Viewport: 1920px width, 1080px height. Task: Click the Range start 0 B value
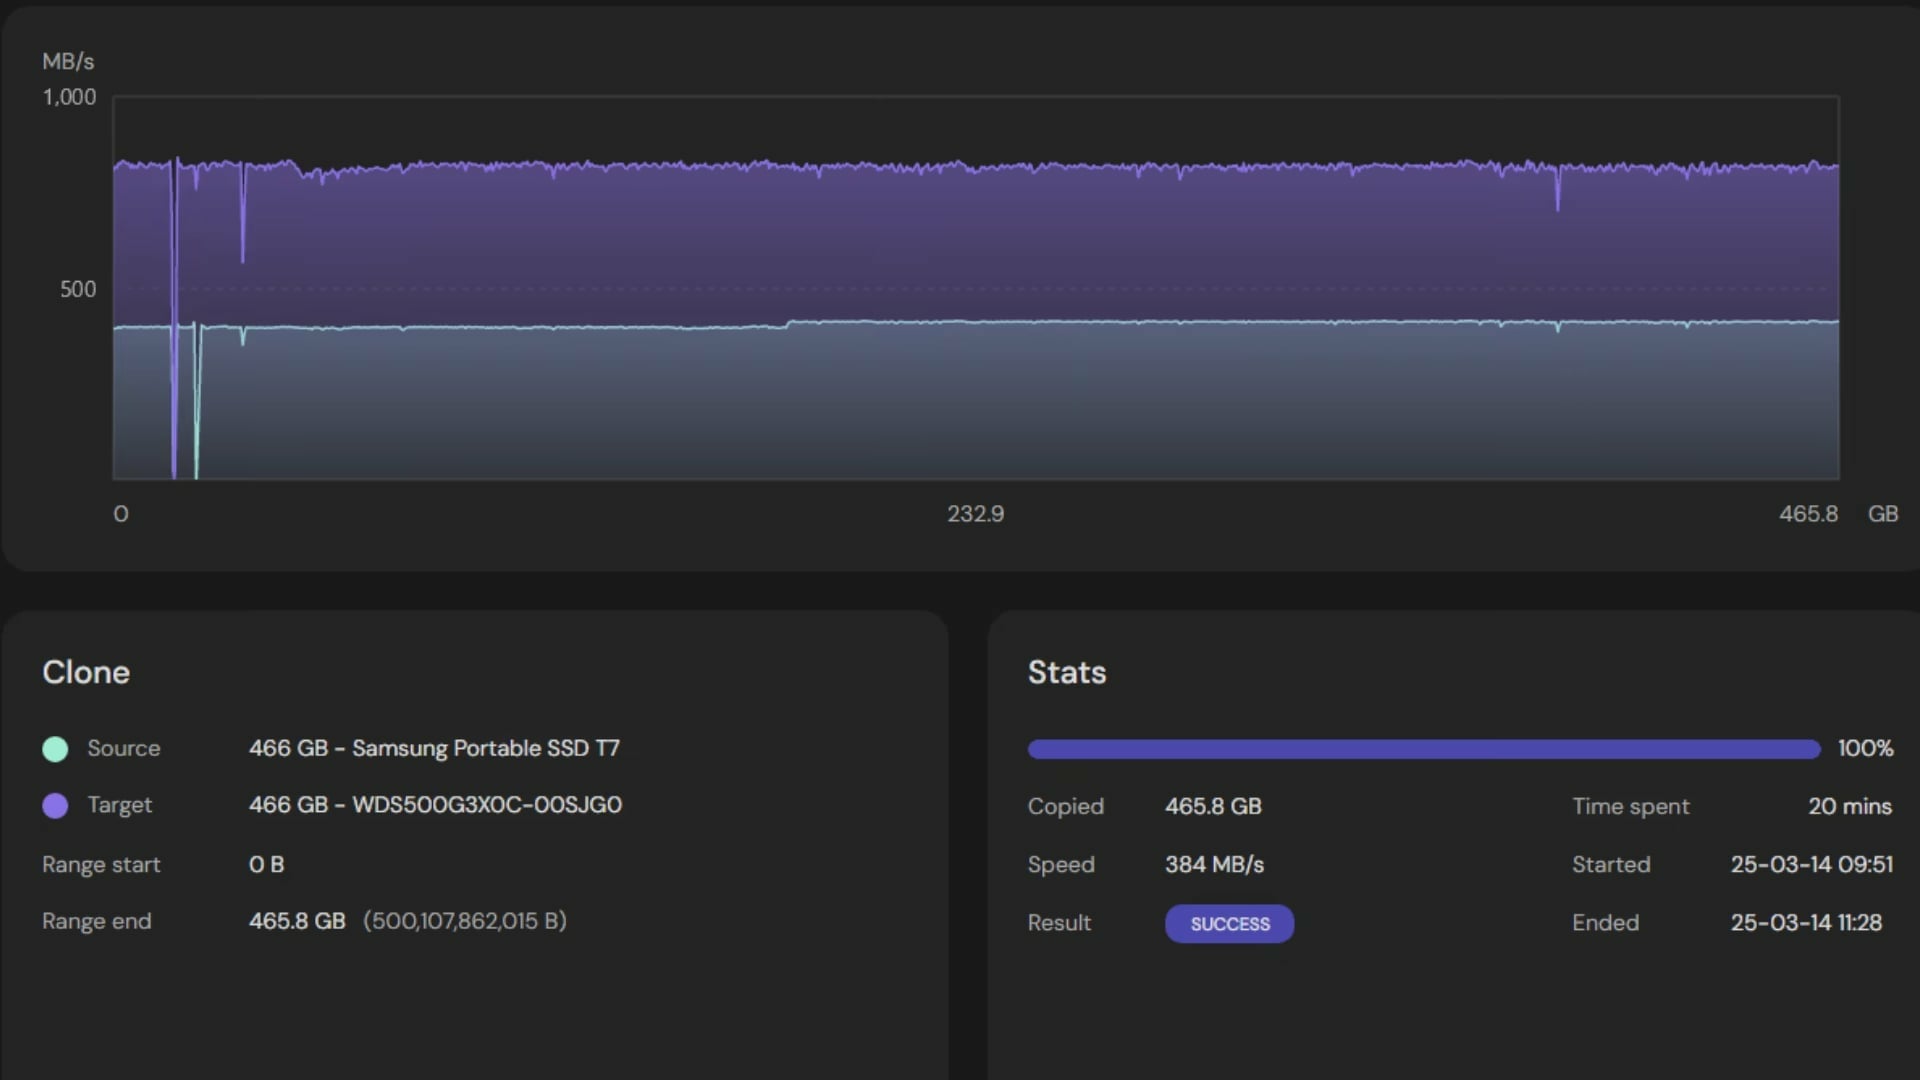(x=266, y=864)
